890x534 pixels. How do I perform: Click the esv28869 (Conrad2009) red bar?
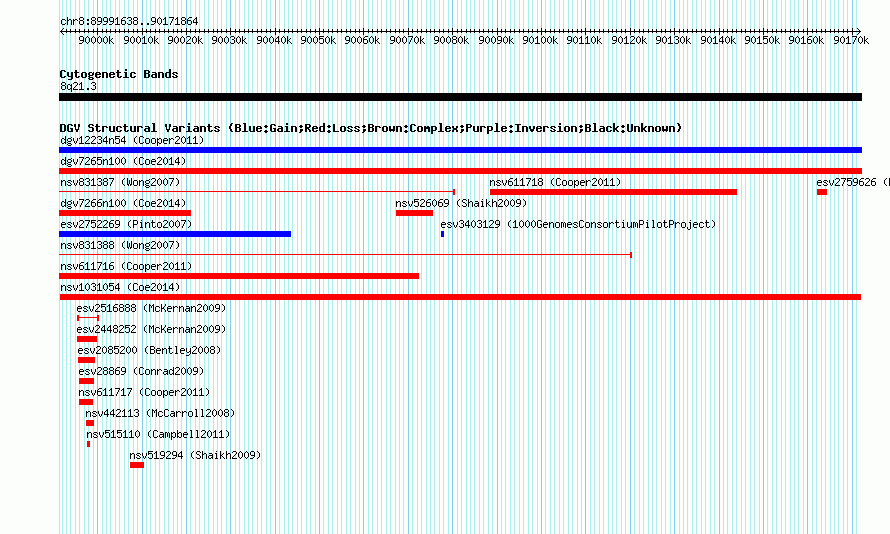pyautogui.click(x=86, y=381)
